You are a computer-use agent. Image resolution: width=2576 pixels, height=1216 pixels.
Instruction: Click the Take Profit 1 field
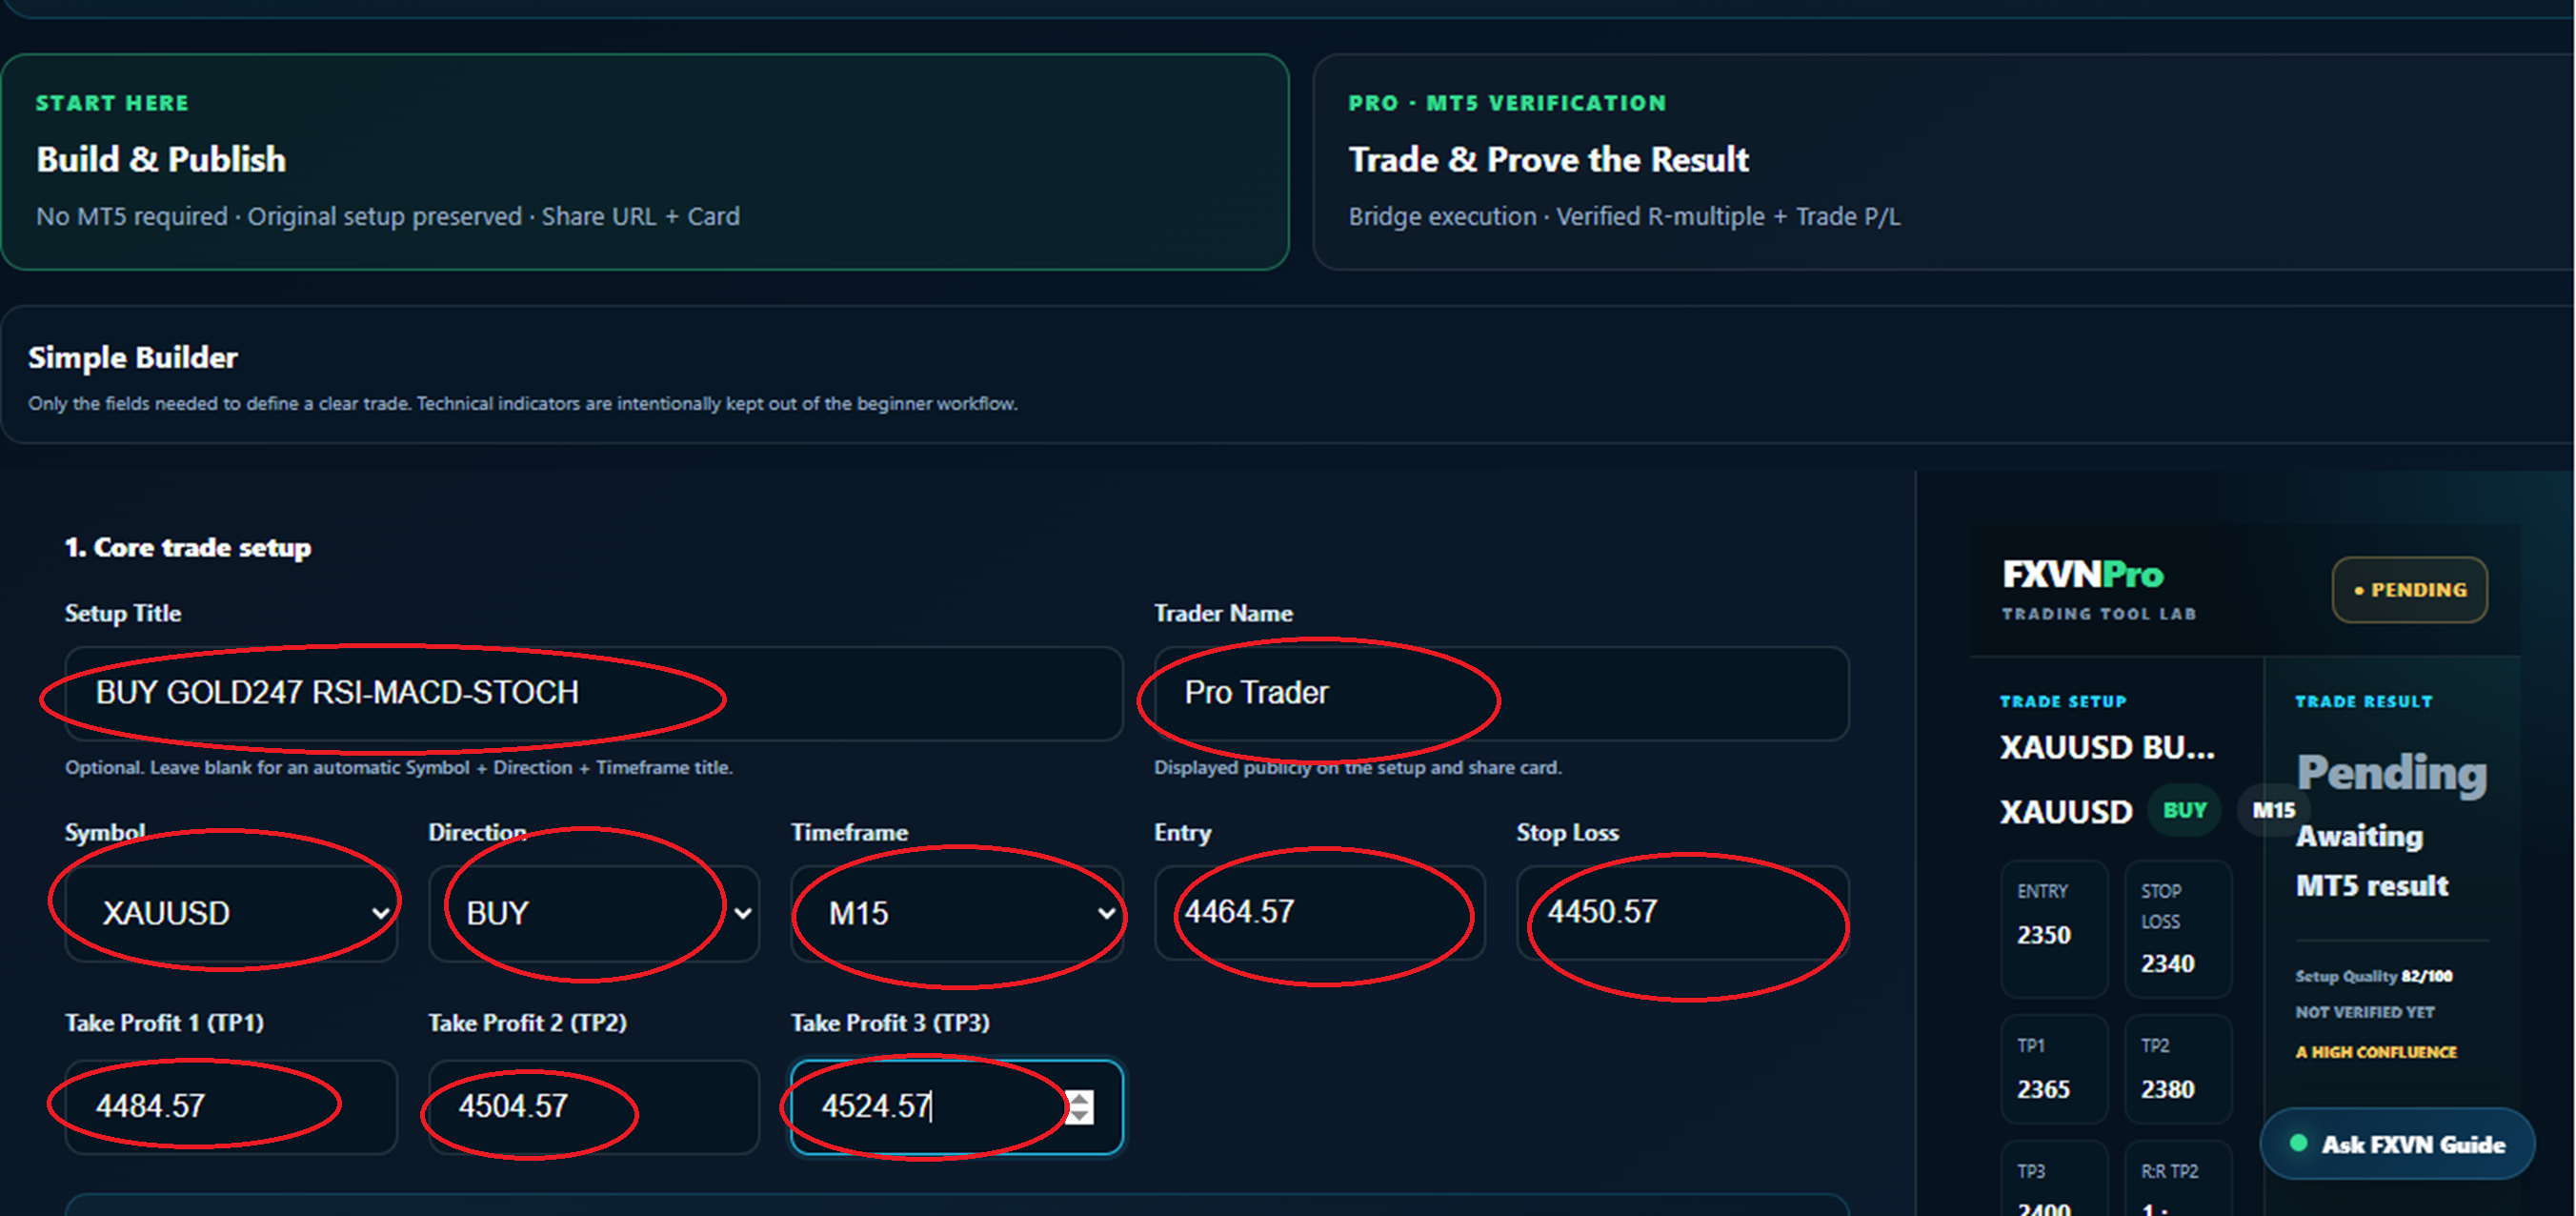pyautogui.click(x=231, y=1107)
